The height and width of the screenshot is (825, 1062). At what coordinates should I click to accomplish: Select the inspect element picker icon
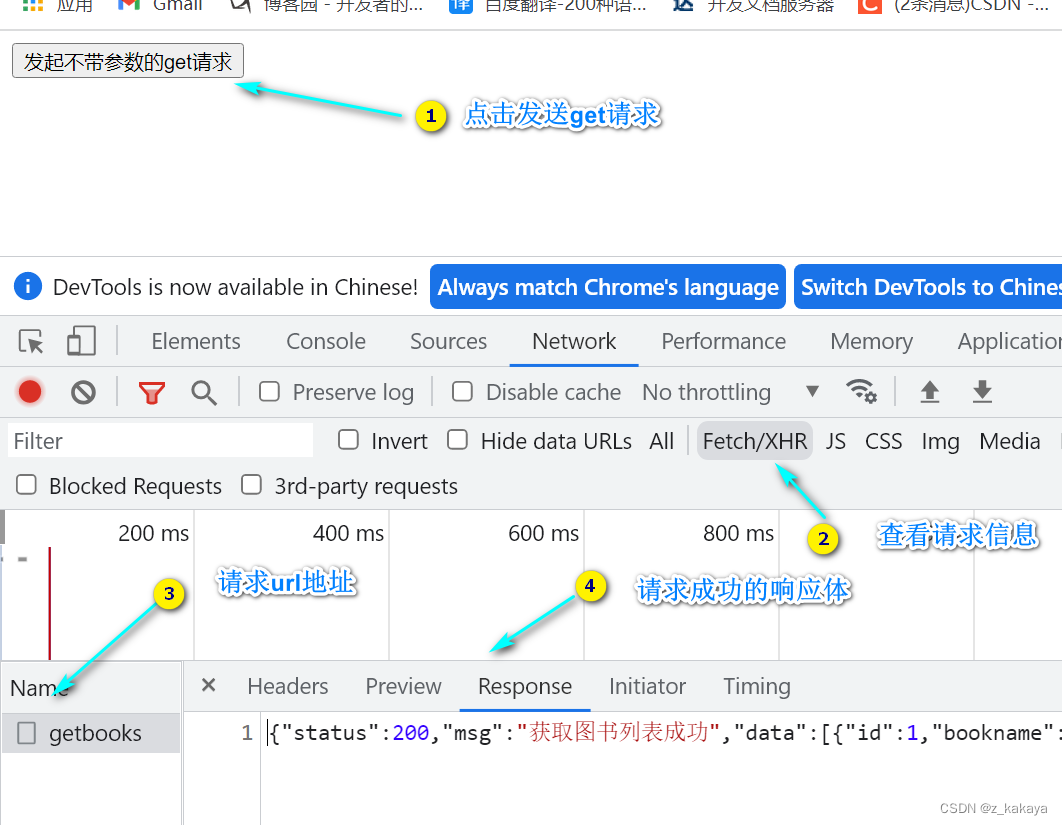[31, 341]
